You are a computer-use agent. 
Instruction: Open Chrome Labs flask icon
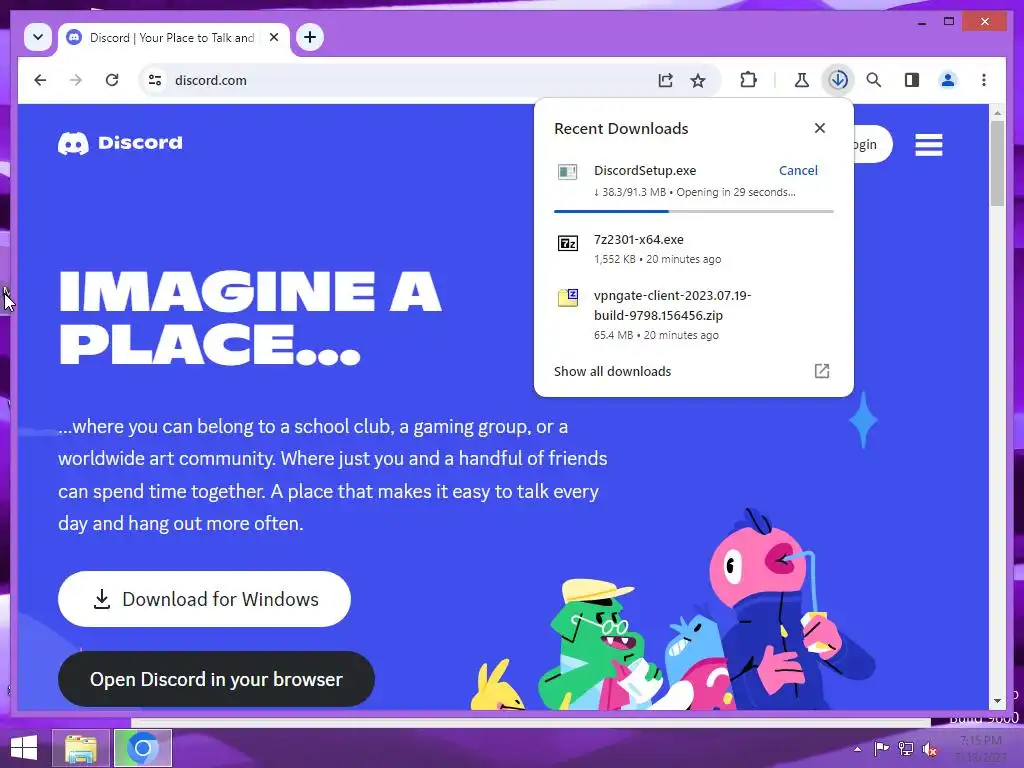click(x=801, y=80)
